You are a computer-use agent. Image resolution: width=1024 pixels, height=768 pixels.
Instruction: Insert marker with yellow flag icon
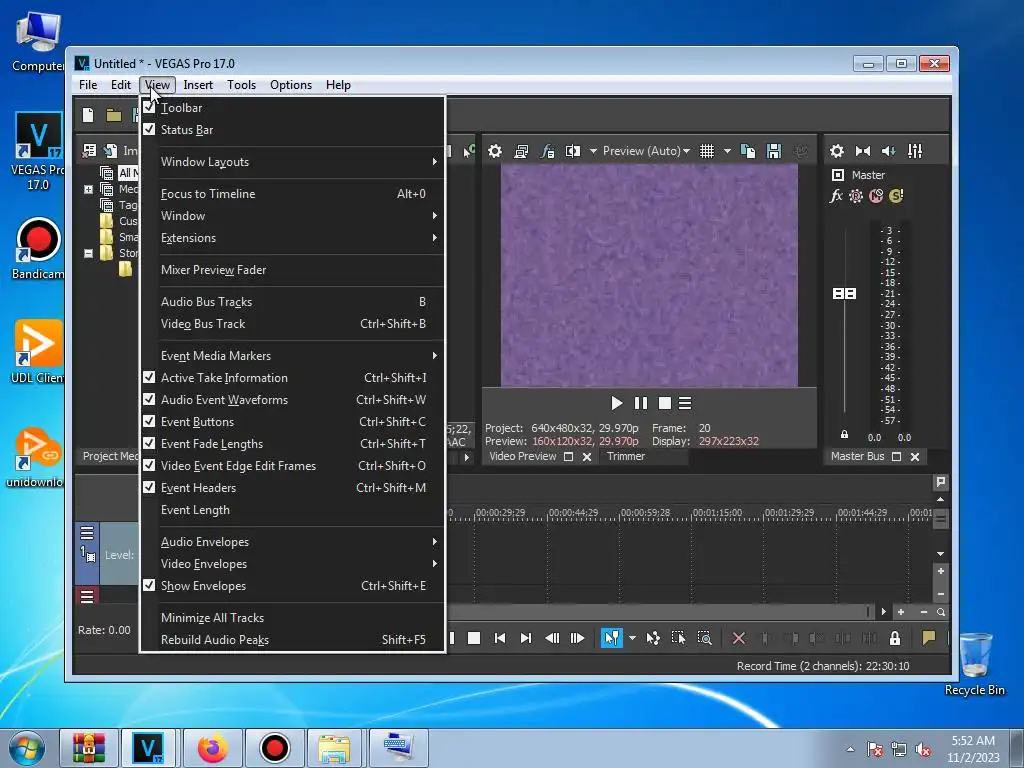pos(928,638)
